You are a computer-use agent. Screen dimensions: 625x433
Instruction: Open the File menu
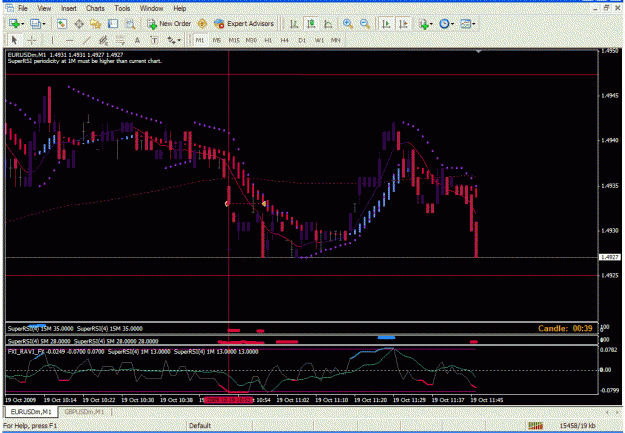pyautogui.click(x=23, y=8)
